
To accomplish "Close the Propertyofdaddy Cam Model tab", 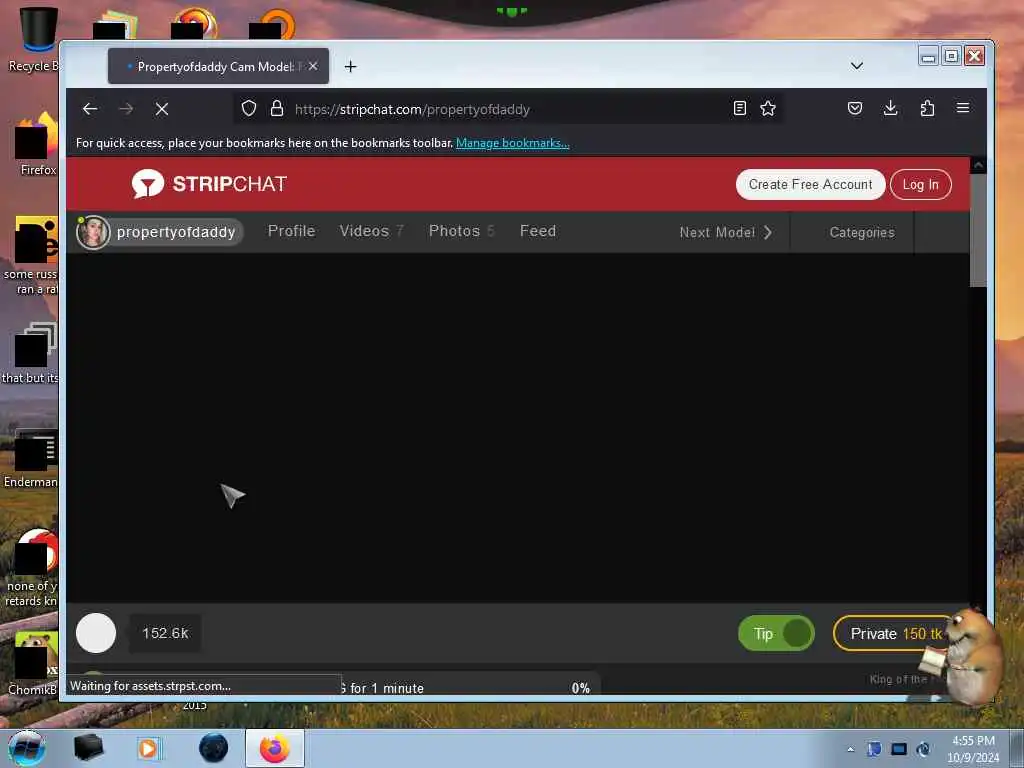I will click(x=313, y=66).
